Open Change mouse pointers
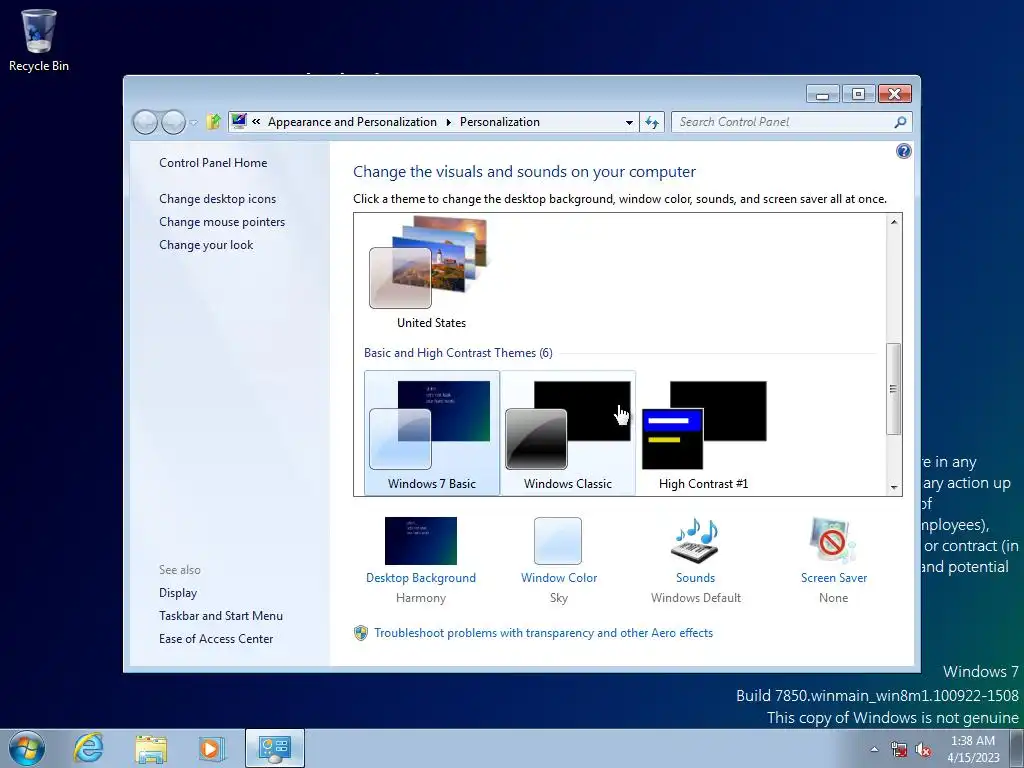Image resolution: width=1024 pixels, height=768 pixels. [222, 221]
